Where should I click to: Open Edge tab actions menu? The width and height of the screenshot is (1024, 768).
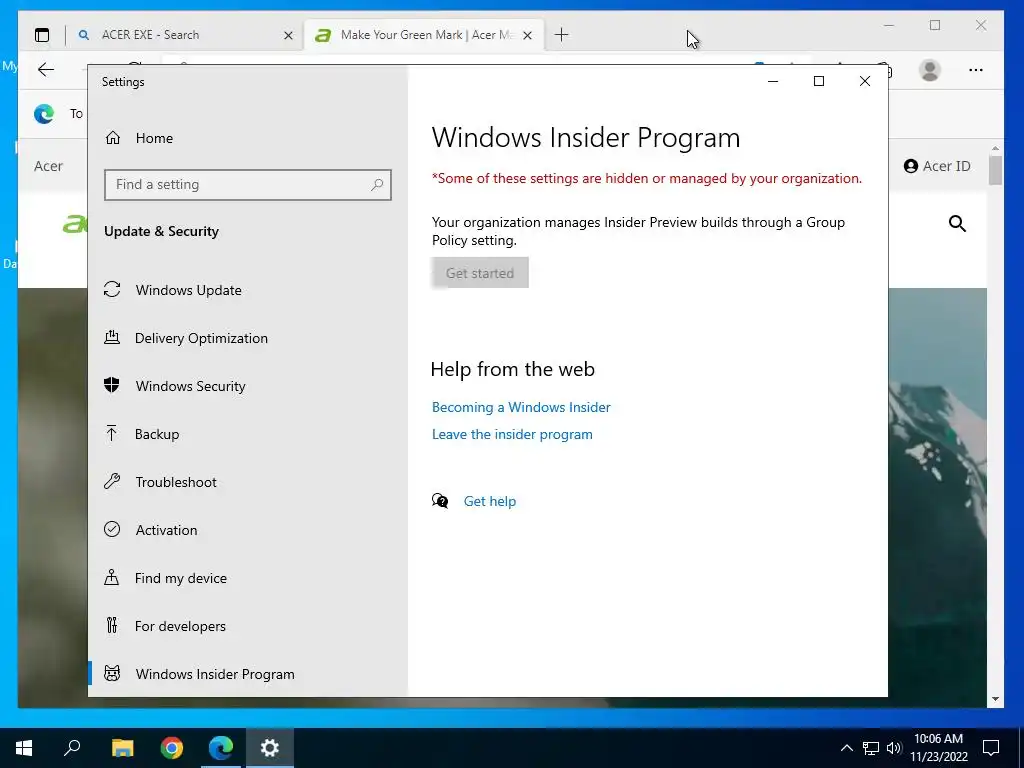click(42, 35)
